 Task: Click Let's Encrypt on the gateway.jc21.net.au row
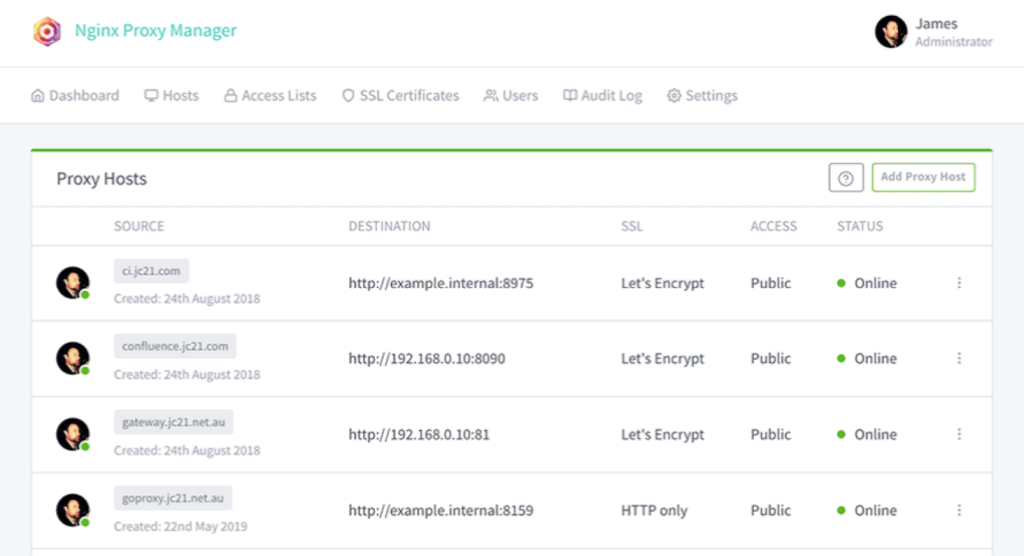point(662,434)
